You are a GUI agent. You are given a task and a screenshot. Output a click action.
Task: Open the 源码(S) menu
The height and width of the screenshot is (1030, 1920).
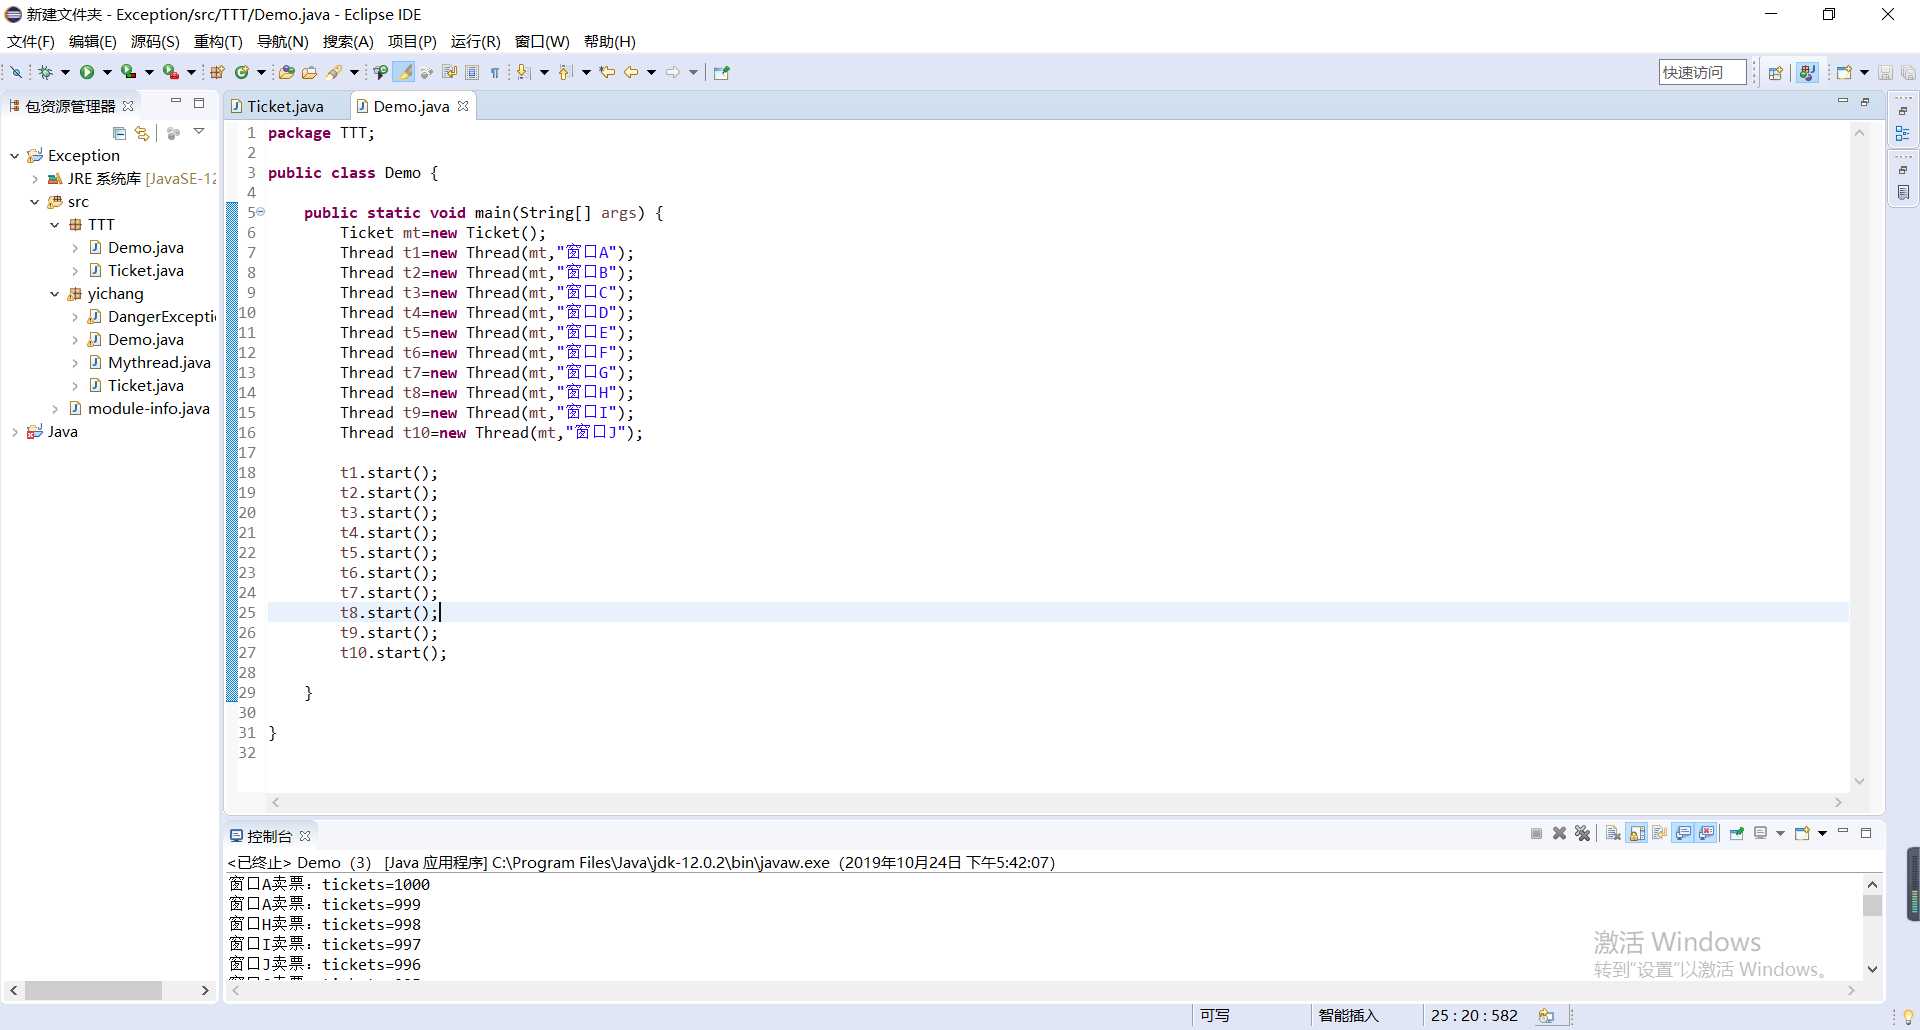pos(155,41)
